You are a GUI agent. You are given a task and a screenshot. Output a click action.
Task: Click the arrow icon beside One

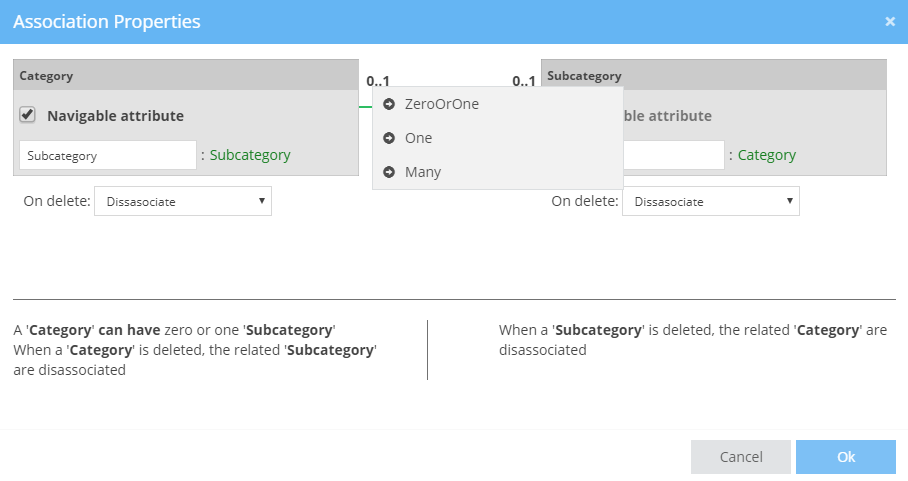[x=389, y=138]
